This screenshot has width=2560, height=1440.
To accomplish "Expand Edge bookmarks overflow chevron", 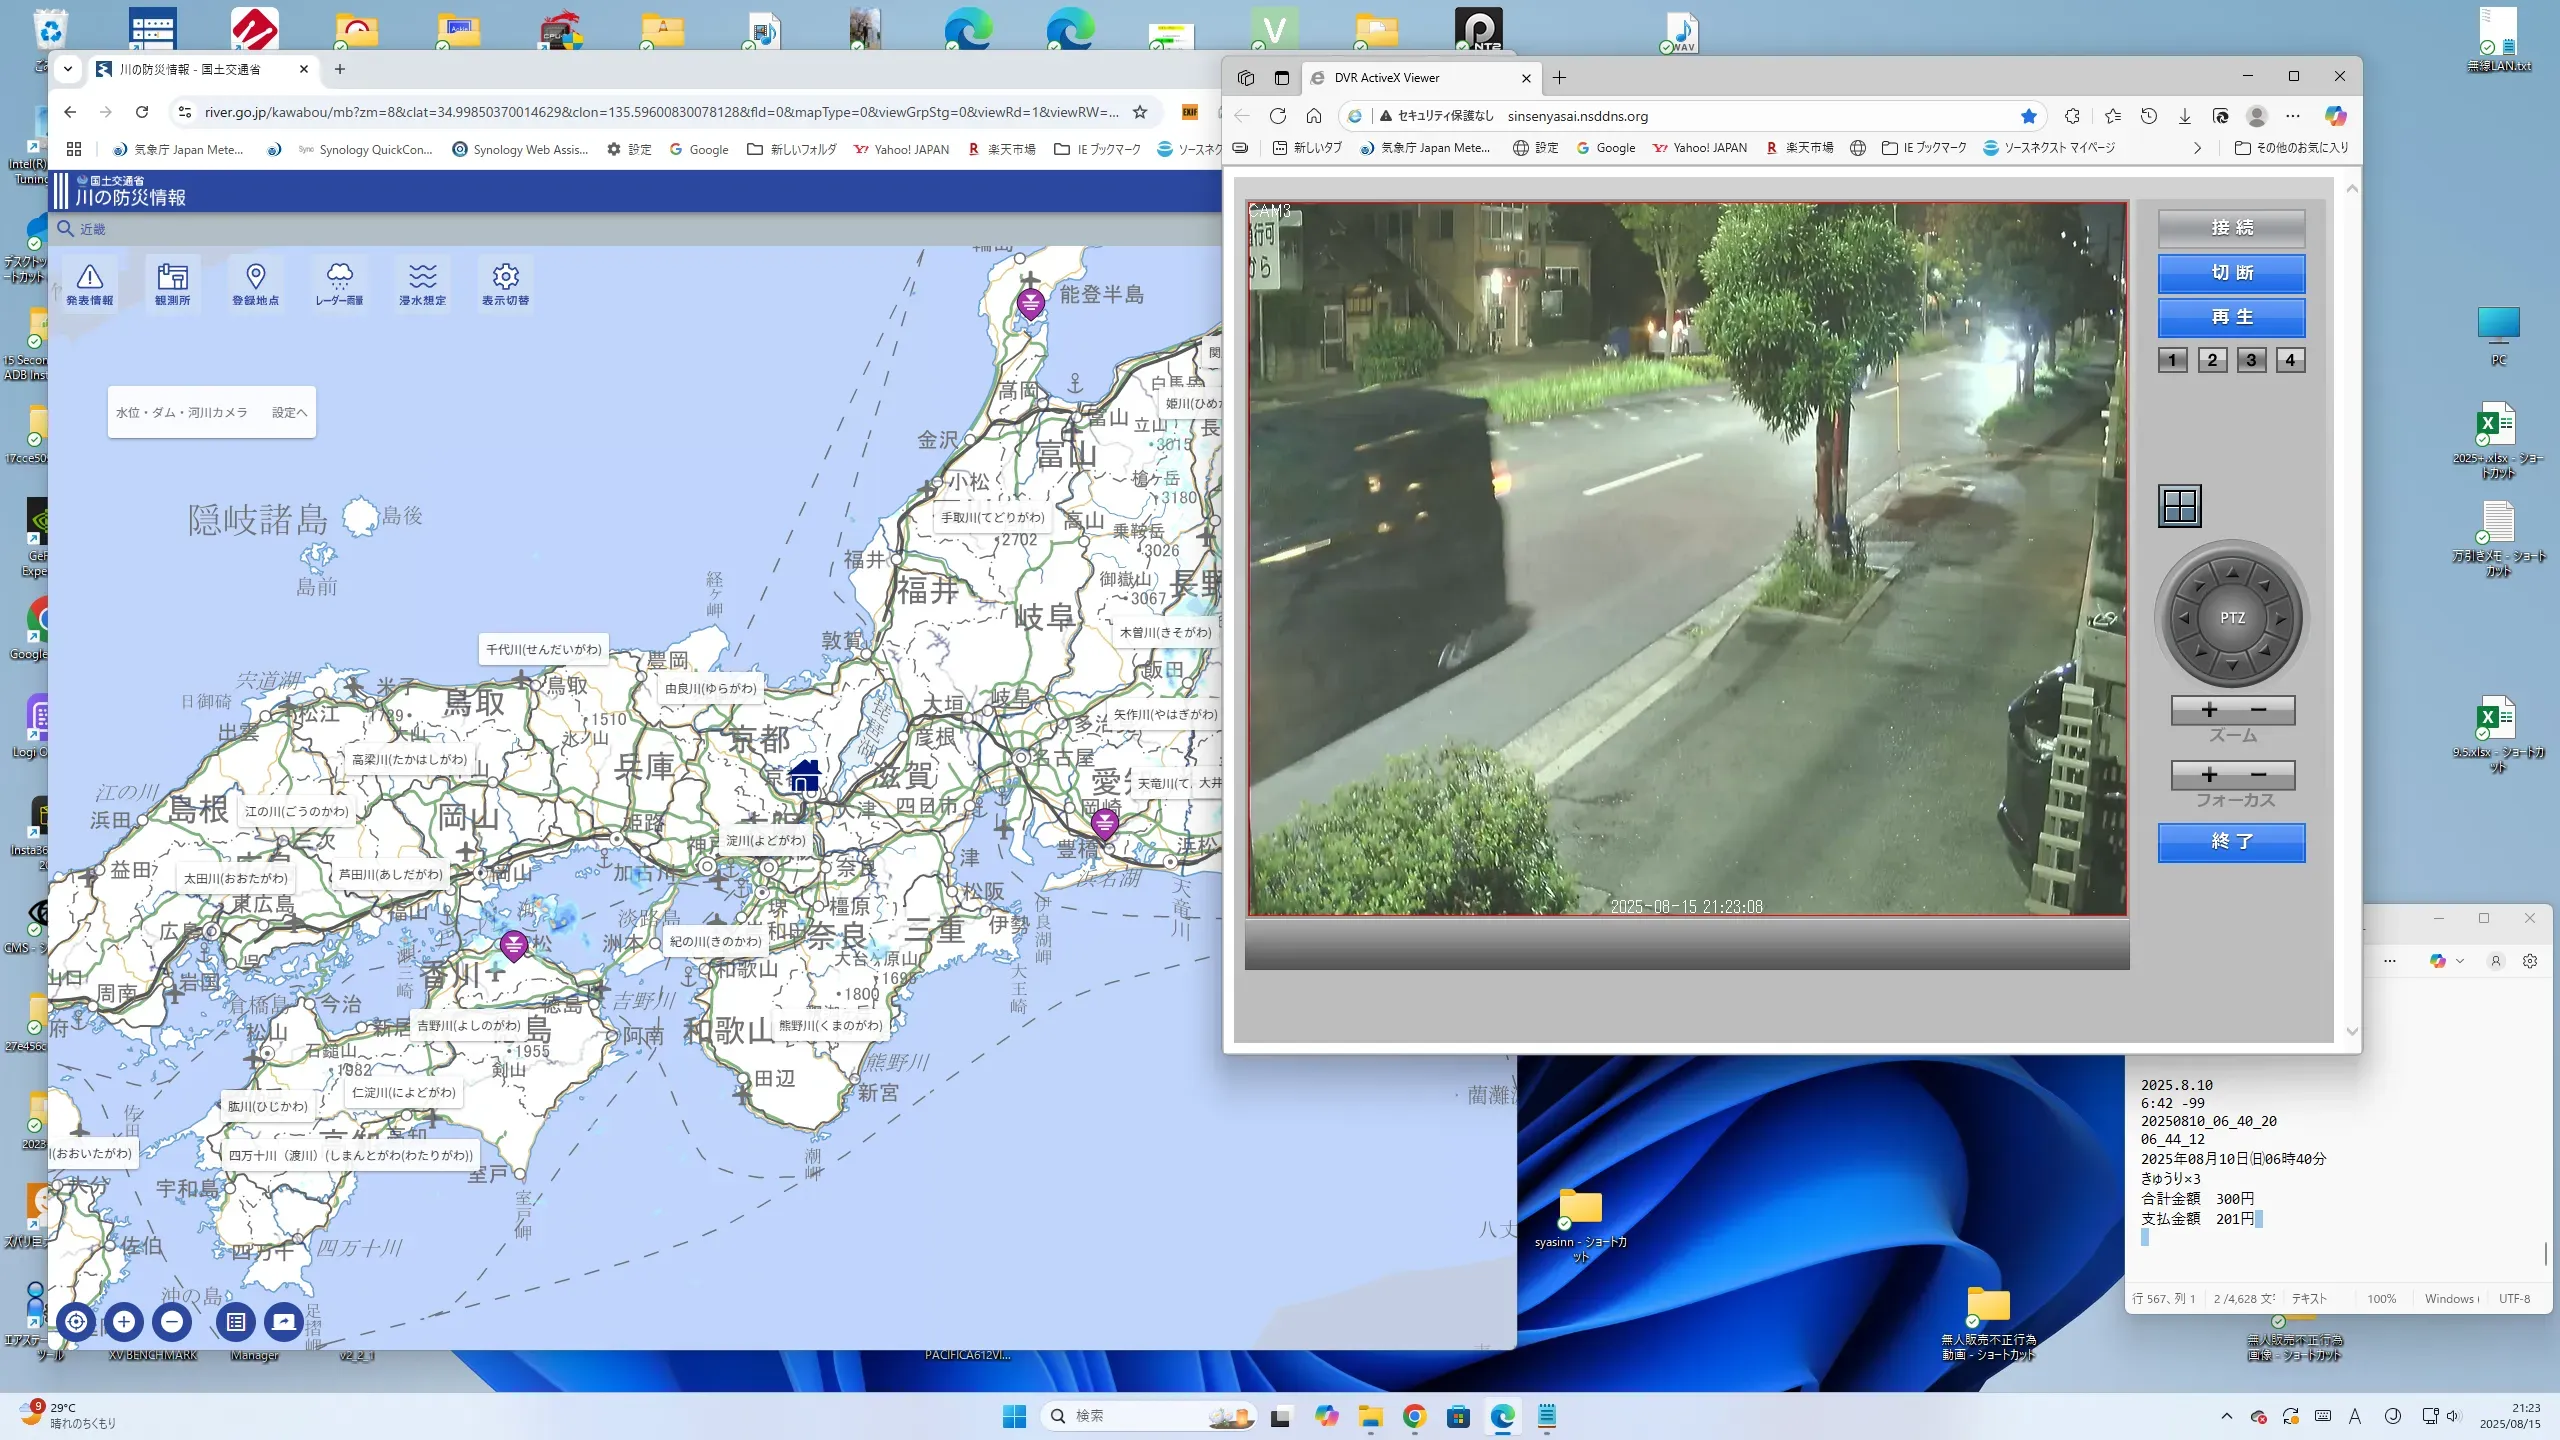I will pyautogui.click(x=2197, y=148).
